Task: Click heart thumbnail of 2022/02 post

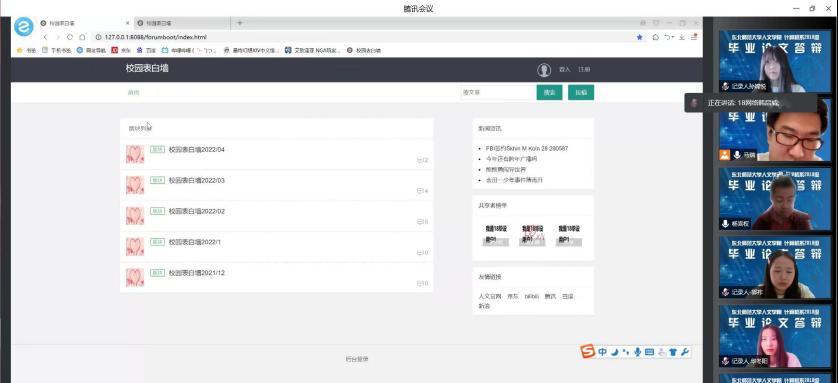Action: coord(135,216)
